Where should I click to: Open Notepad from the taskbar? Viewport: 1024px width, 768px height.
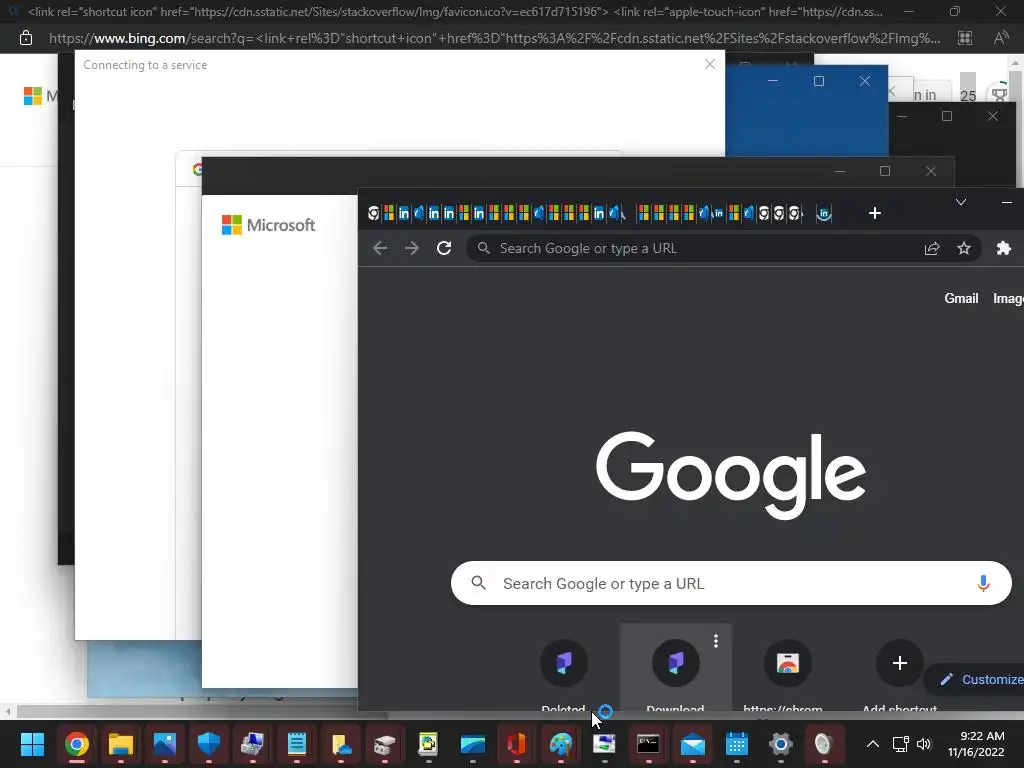pos(296,744)
